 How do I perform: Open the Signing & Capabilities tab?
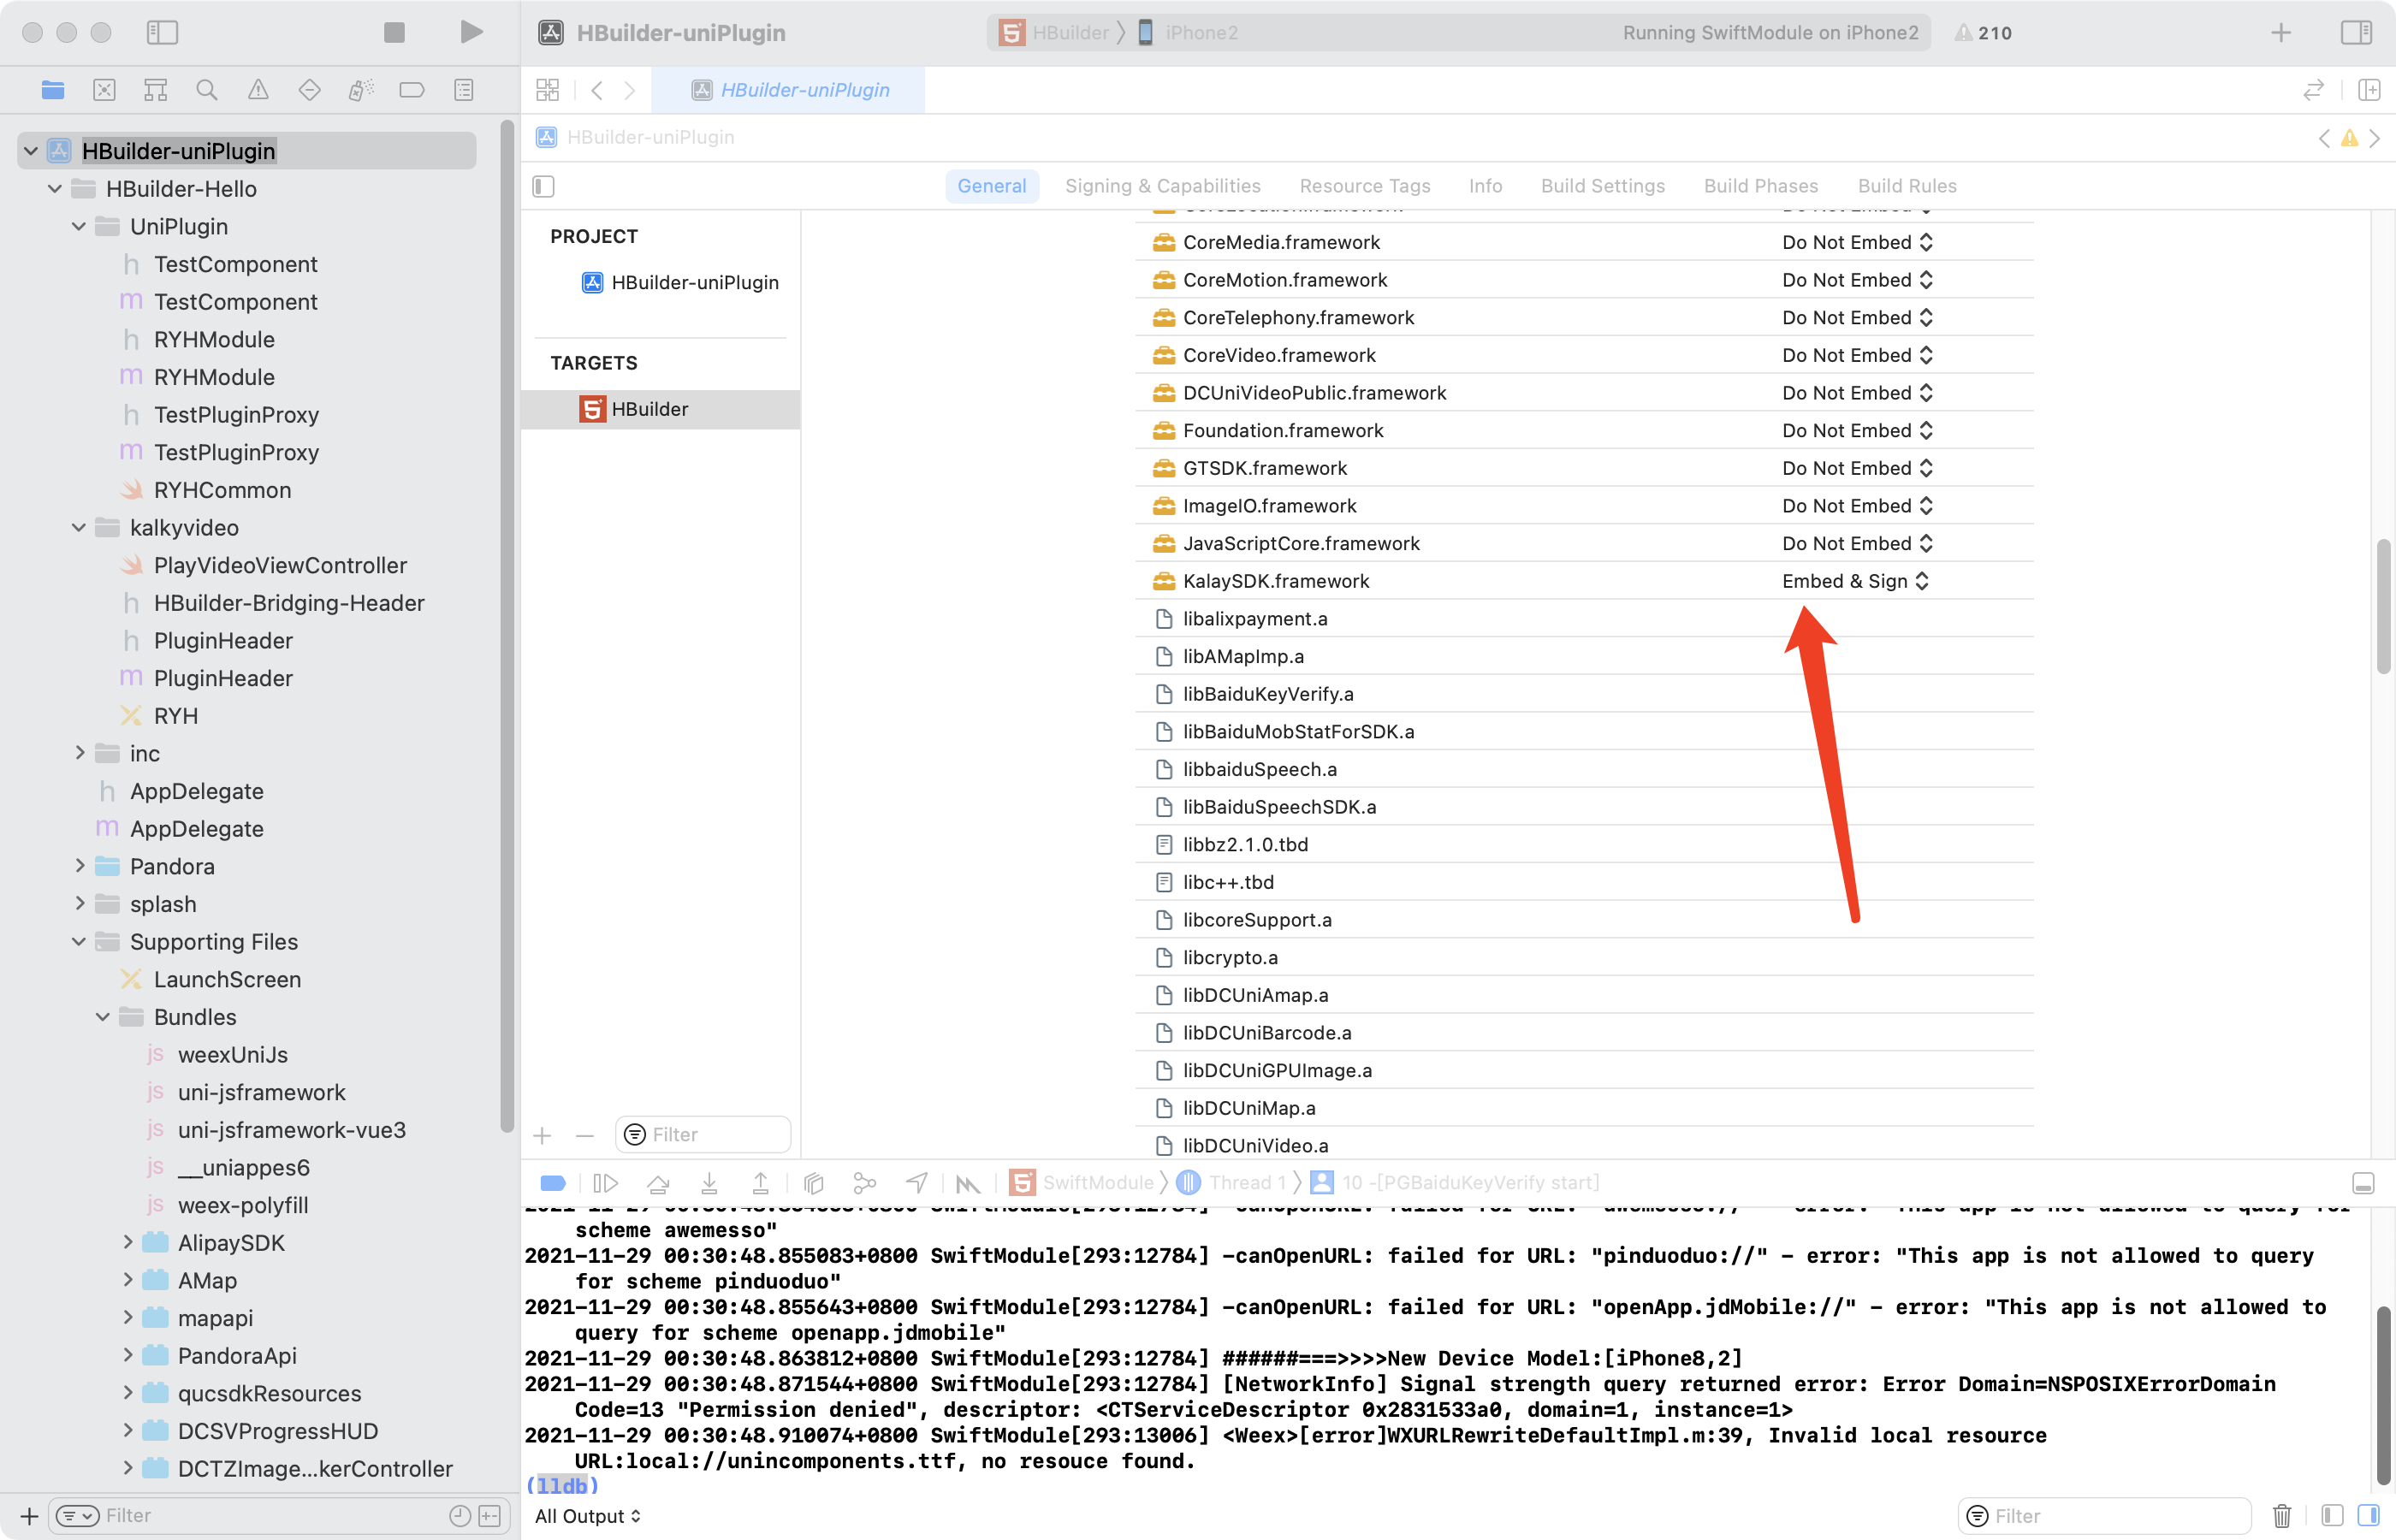[1162, 186]
